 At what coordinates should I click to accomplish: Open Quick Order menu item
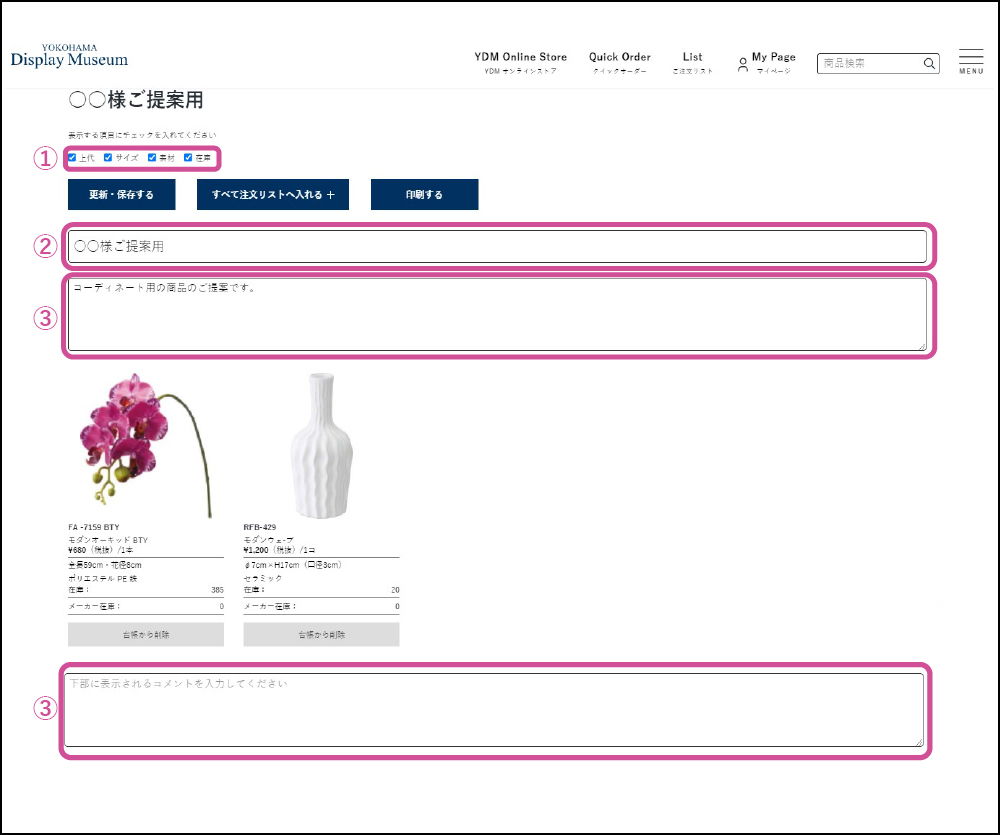click(x=619, y=63)
